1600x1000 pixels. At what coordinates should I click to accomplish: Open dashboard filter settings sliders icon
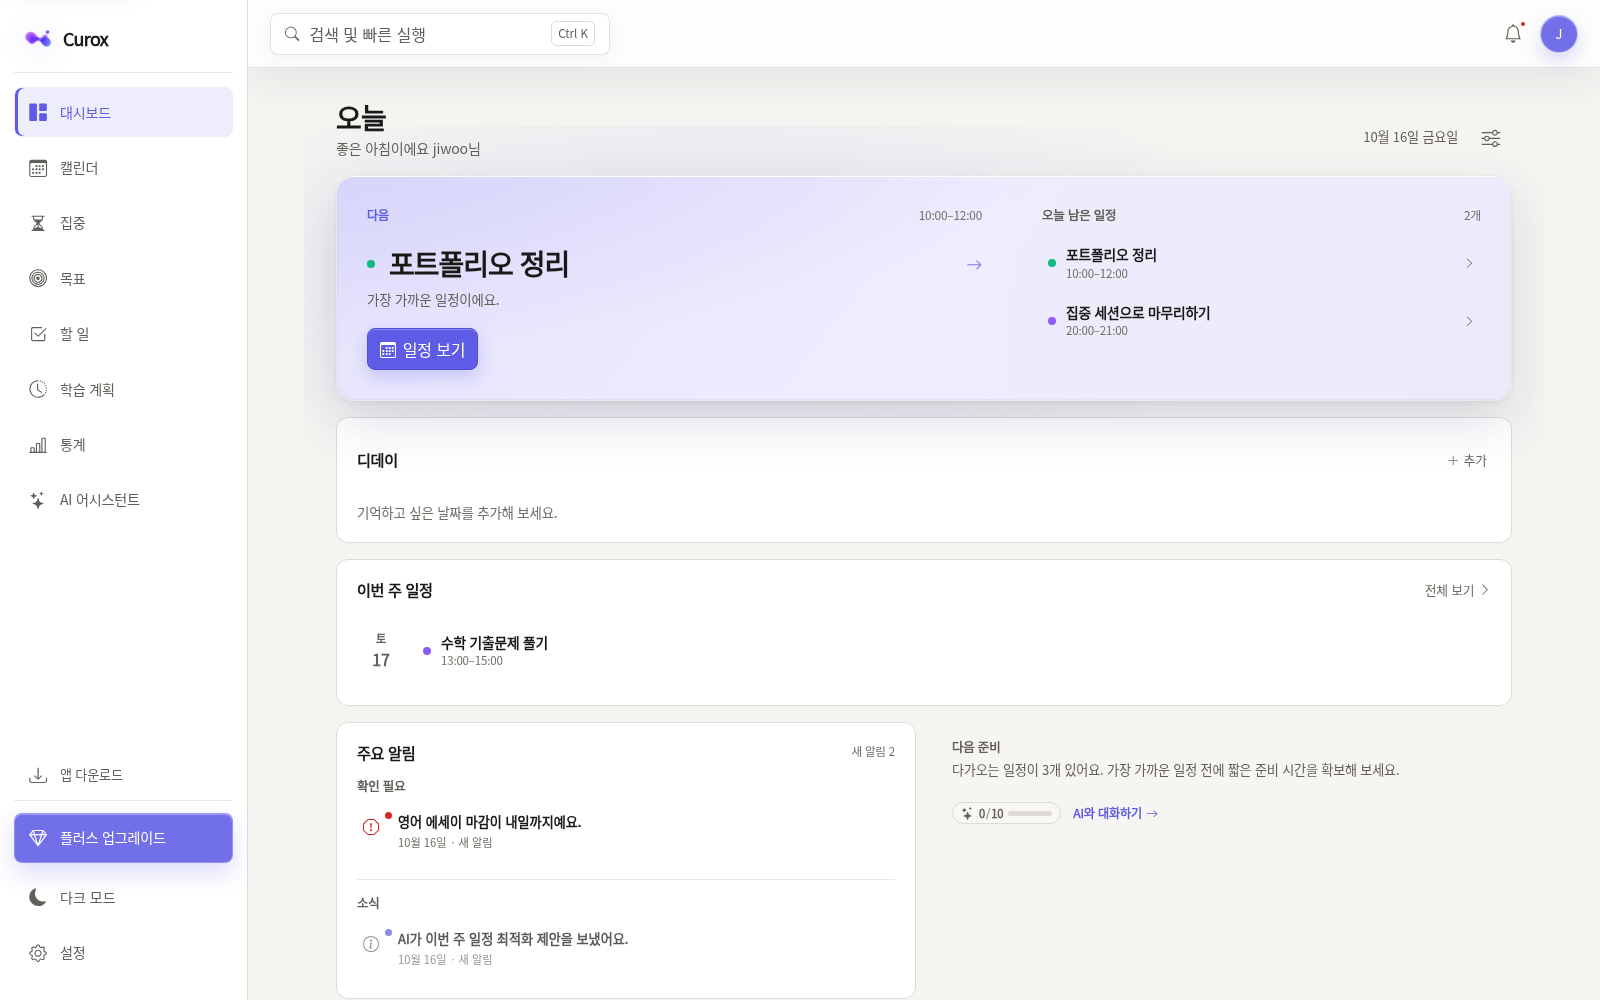pyautogui.click(x=1490, y=138)
